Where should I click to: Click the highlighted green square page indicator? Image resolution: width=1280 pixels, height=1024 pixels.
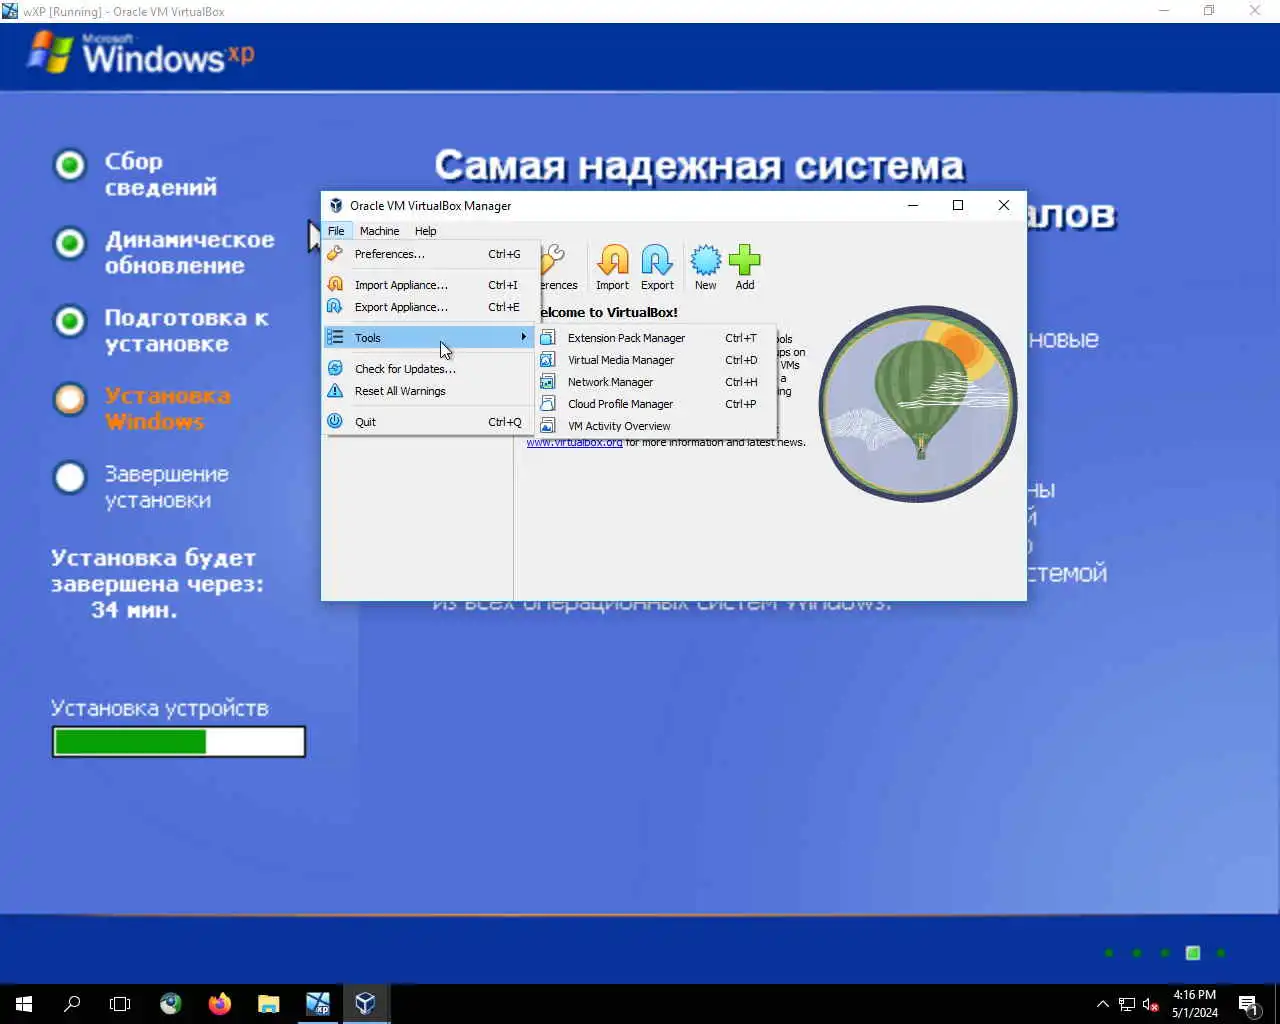pos(1193,953)
